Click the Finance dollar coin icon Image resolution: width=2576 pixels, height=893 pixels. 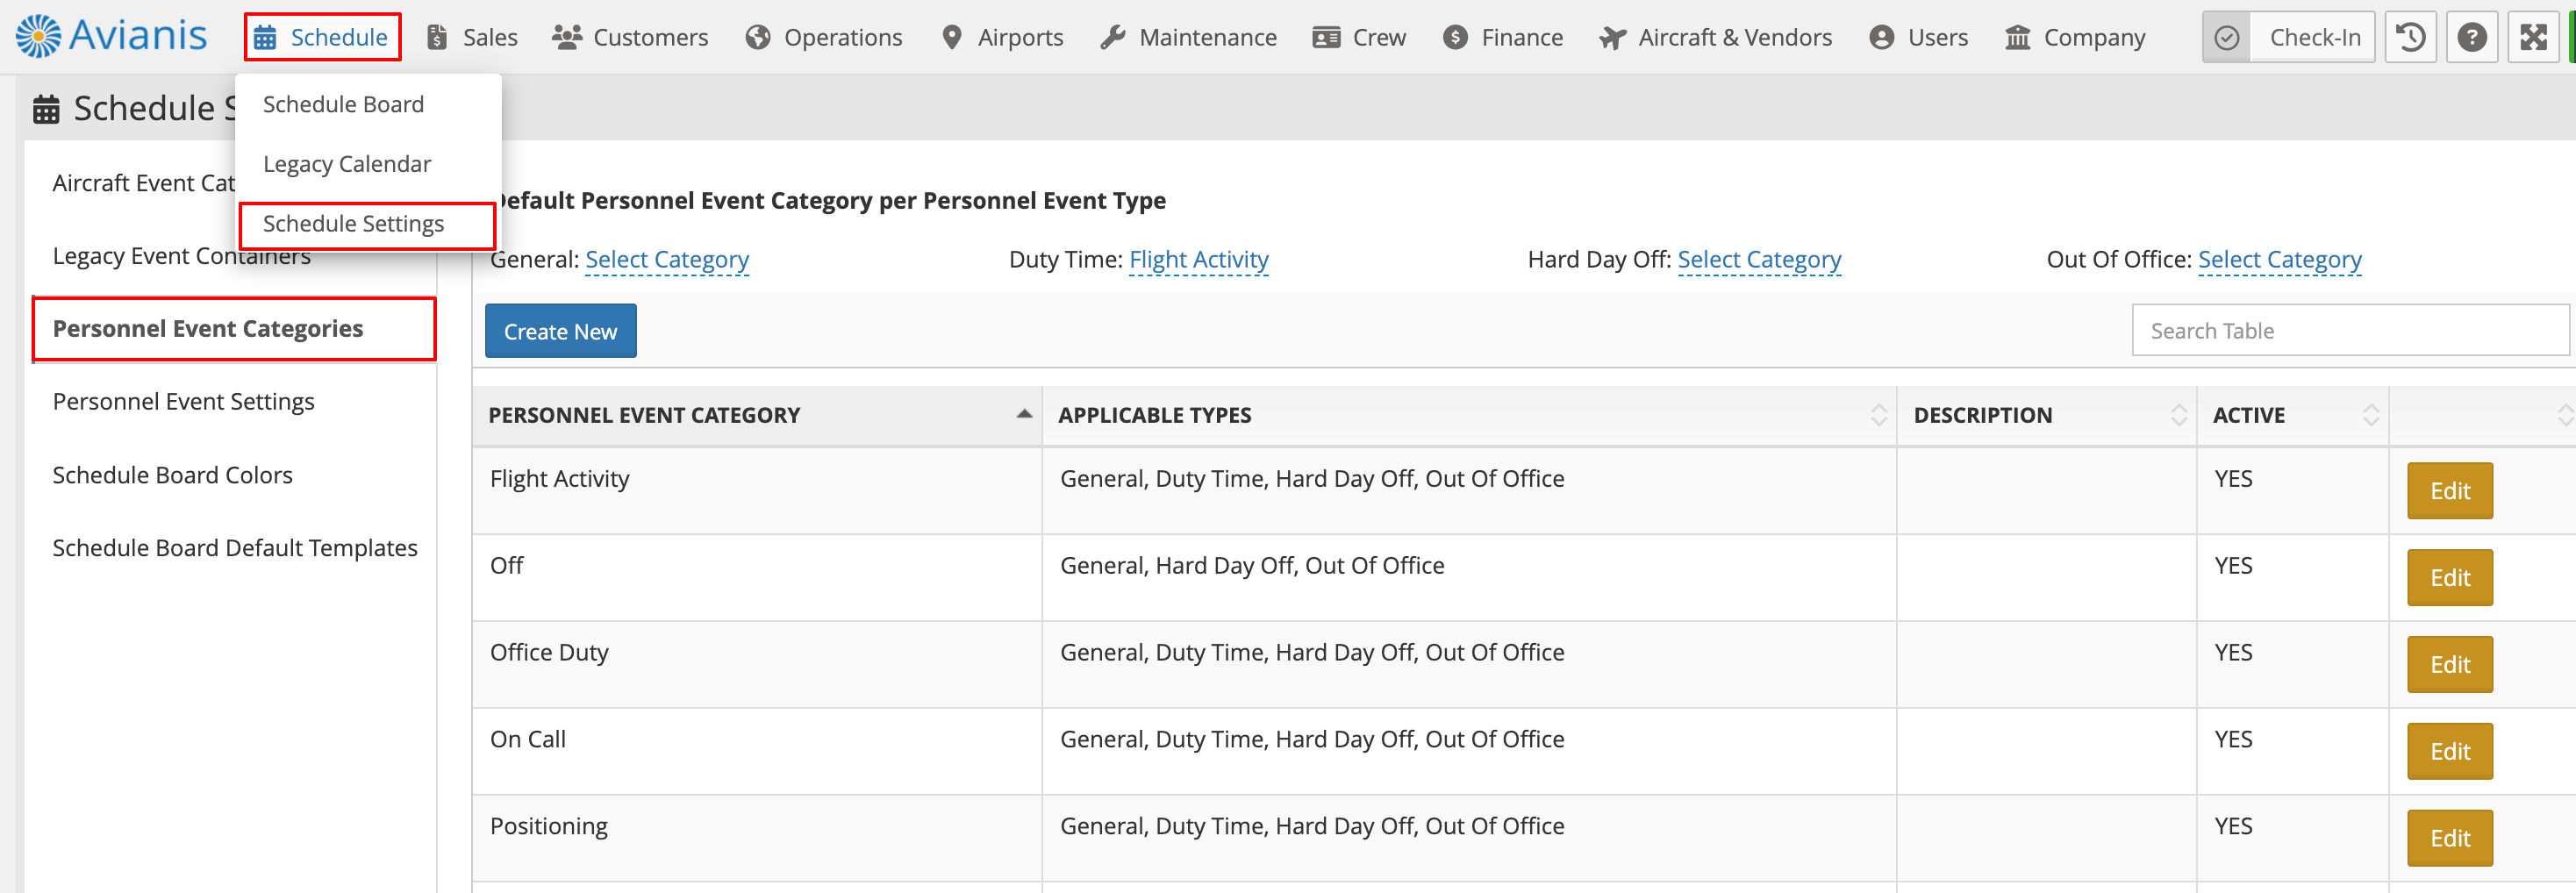[x=1455, y=38]
